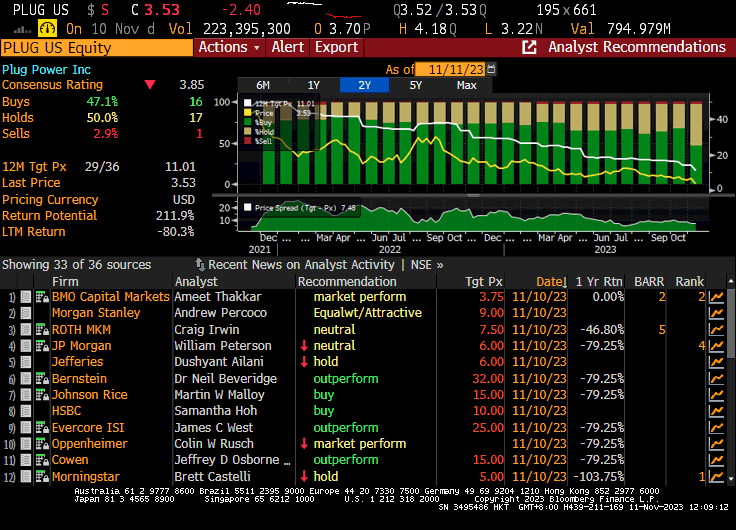
Task: Click the PLUG US Equity security field
Action: coord(97,47)
